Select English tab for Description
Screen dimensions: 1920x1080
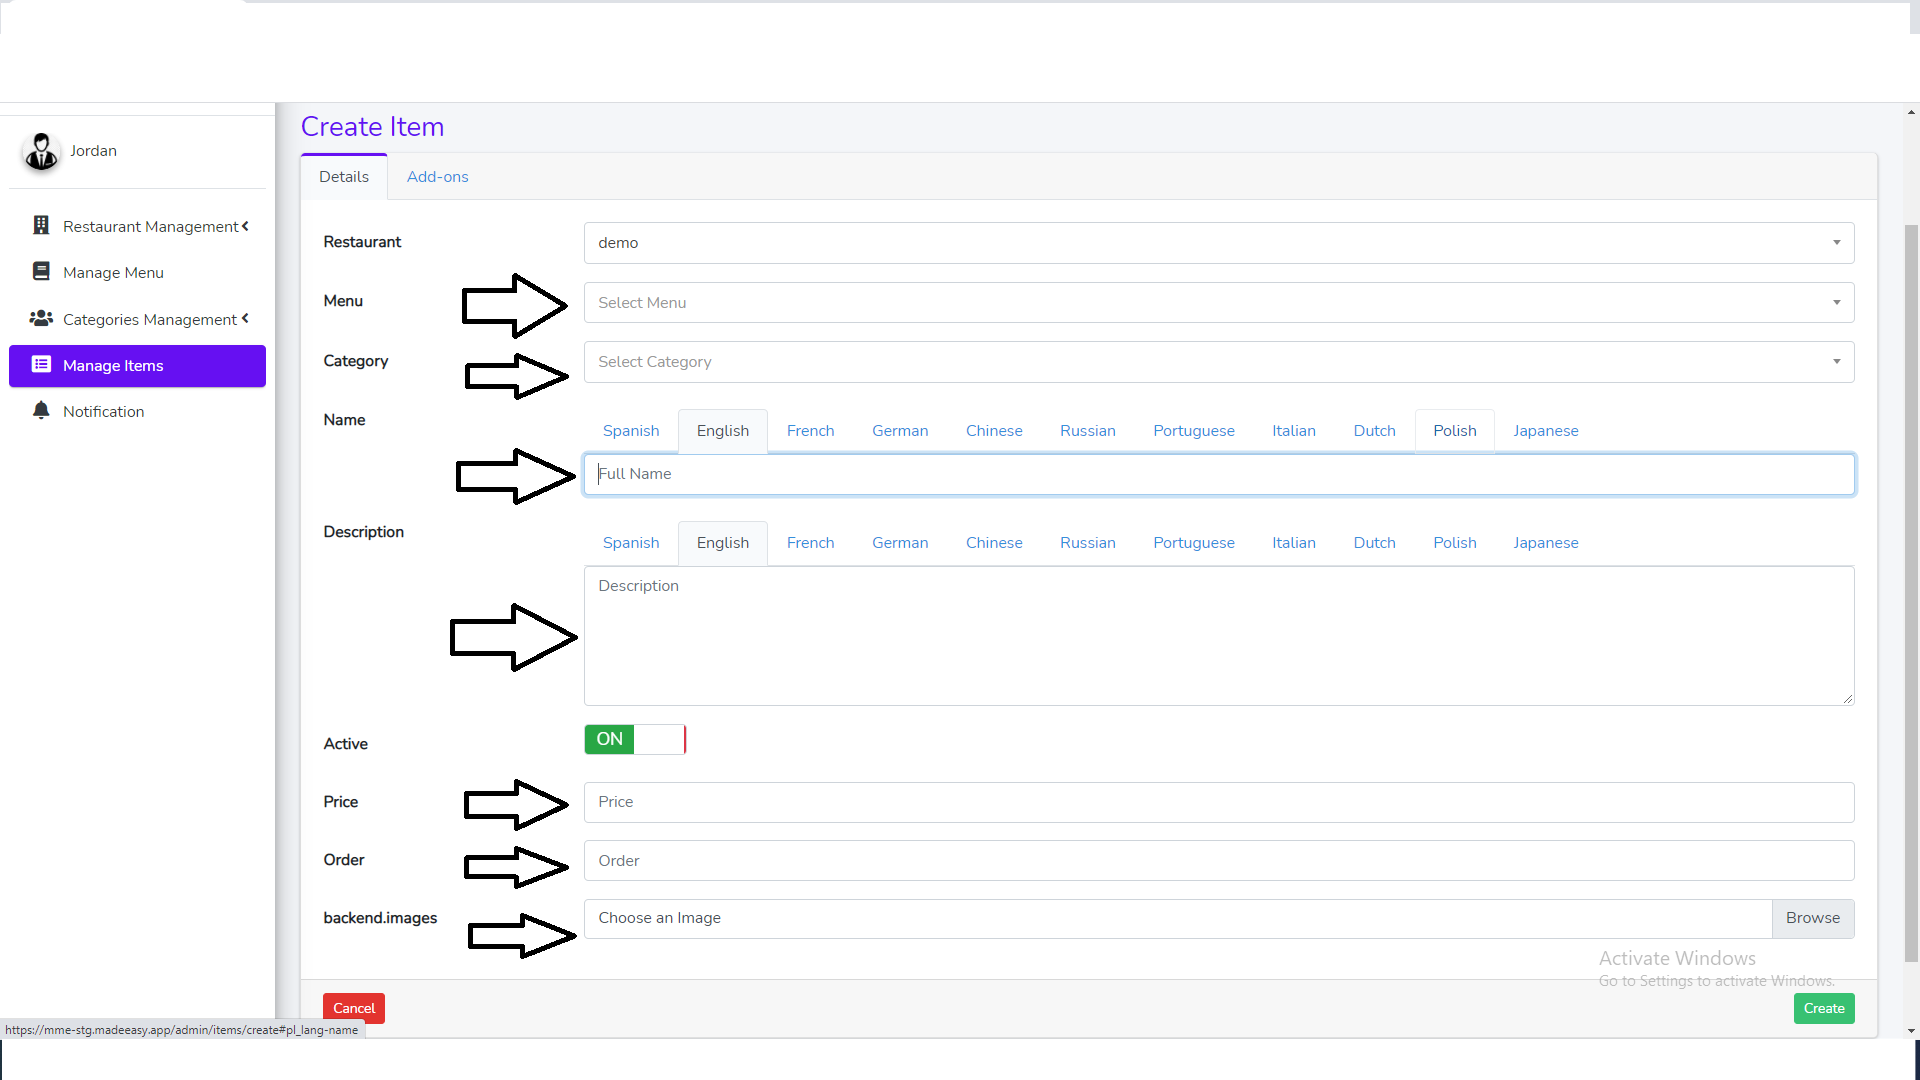(723, 543)
